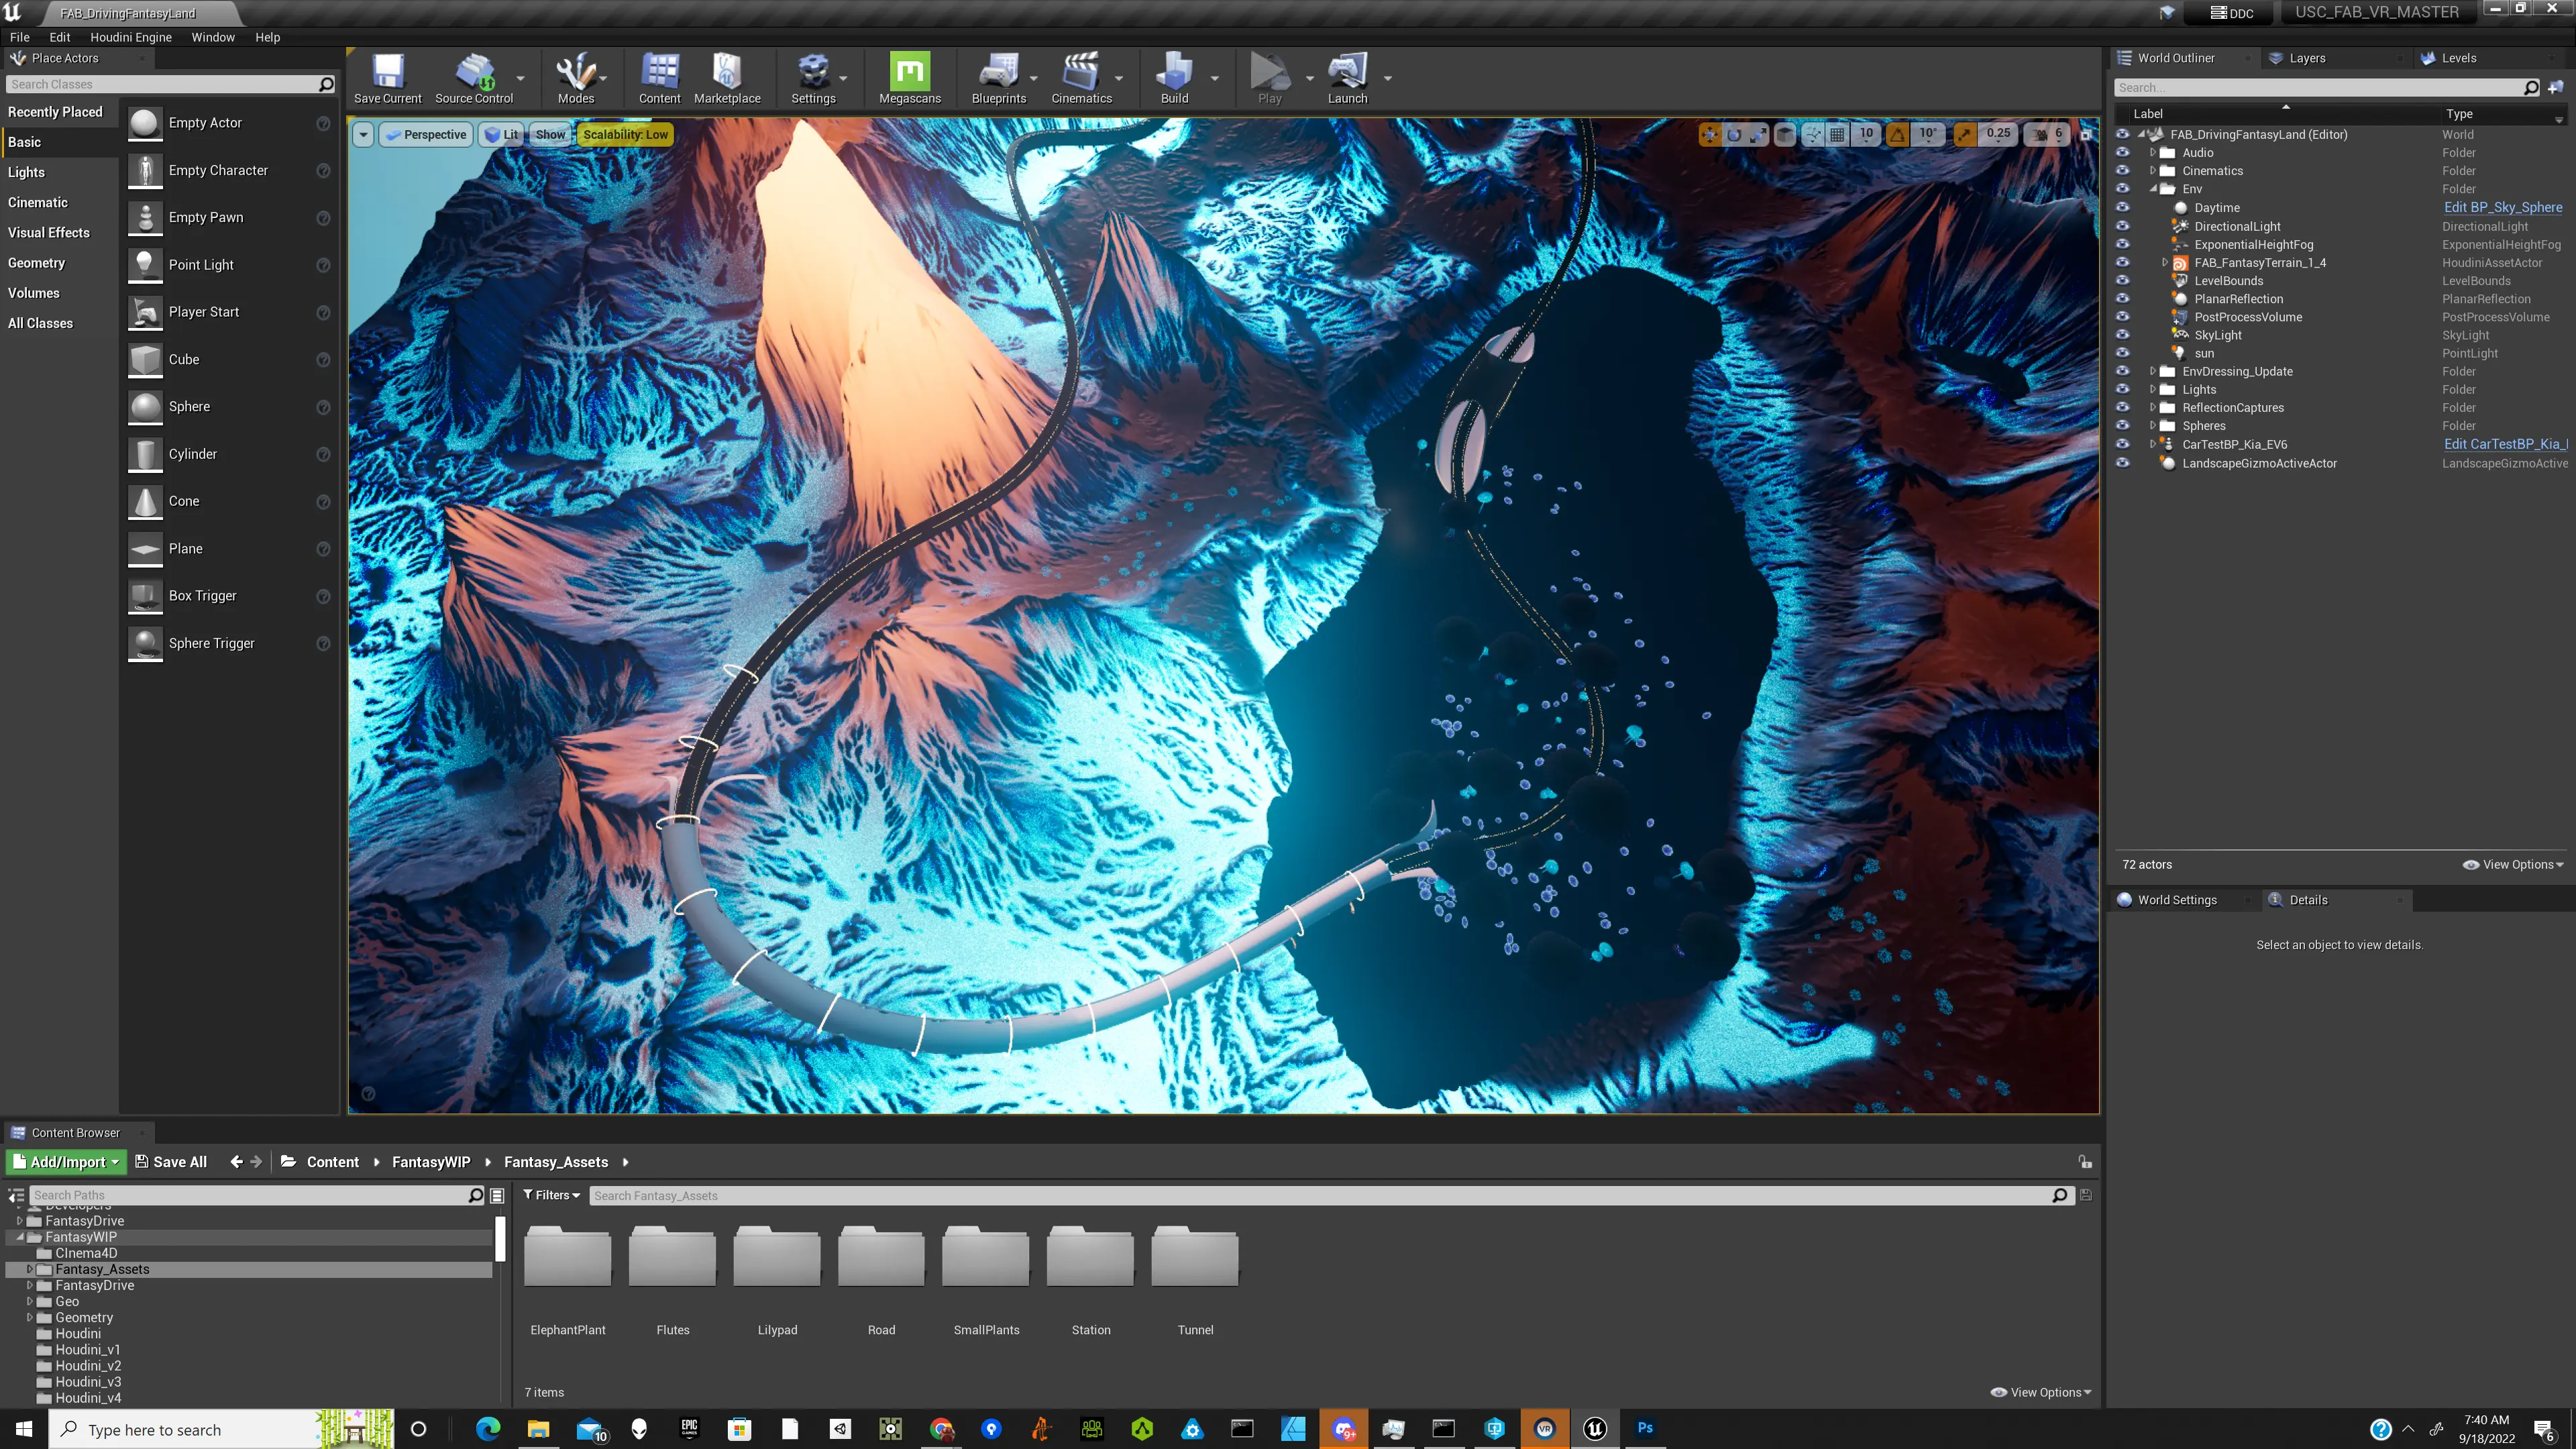This screenshot has height=1449, width=2576.
Task: Toggle visibility of ExponentialHeightFog
Action: (x=2122, y=244)
